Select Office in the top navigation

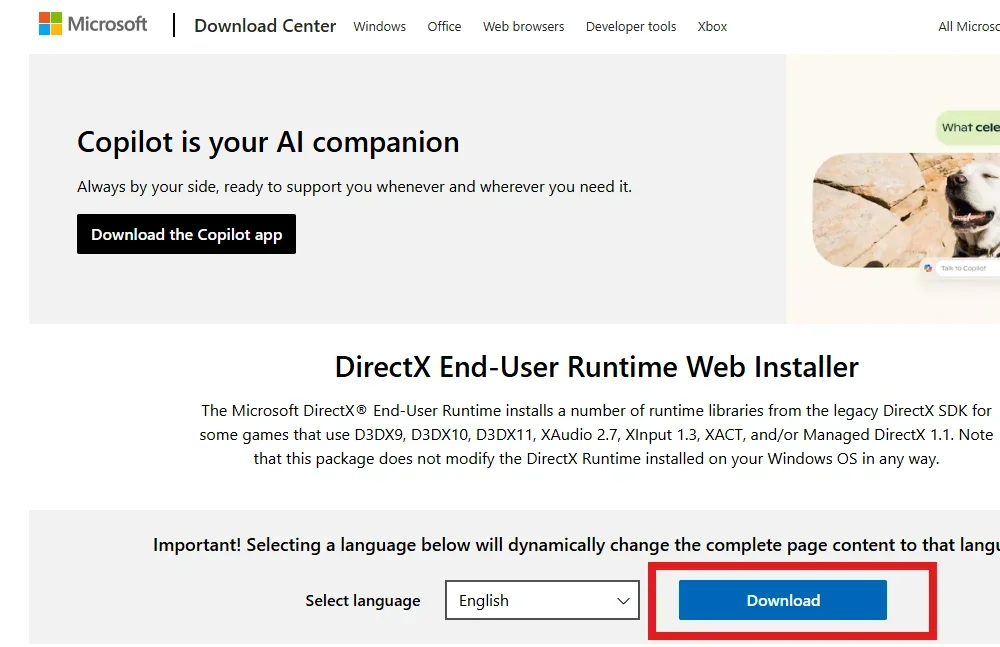pyautogui.click(x=444, y=27)
